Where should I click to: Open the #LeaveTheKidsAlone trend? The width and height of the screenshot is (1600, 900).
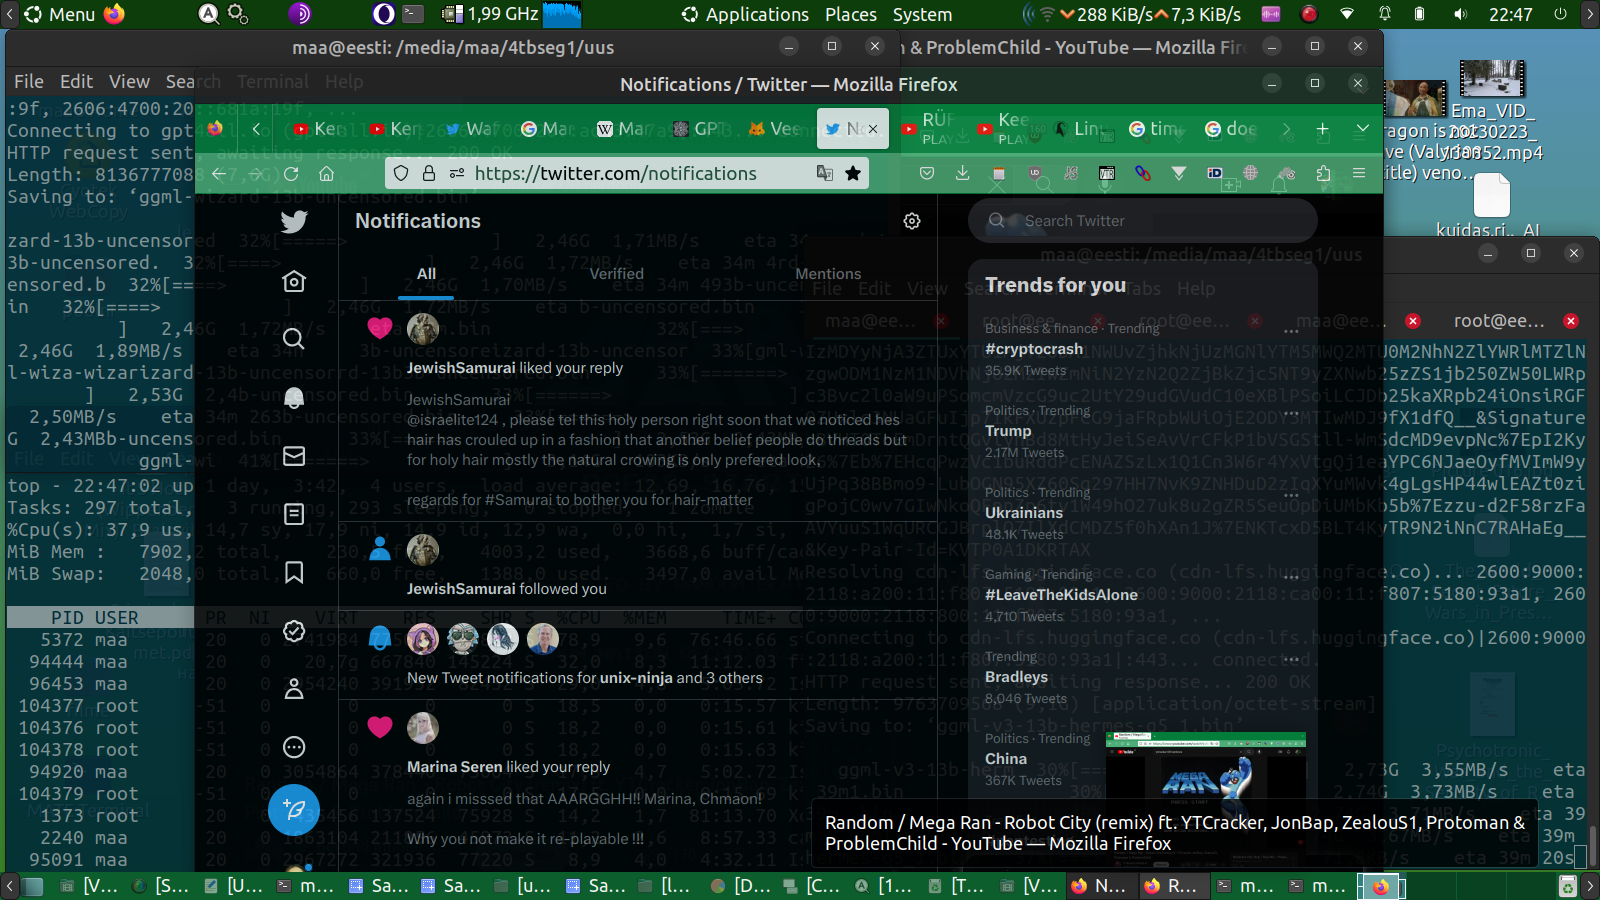[x=1061, y=595]
